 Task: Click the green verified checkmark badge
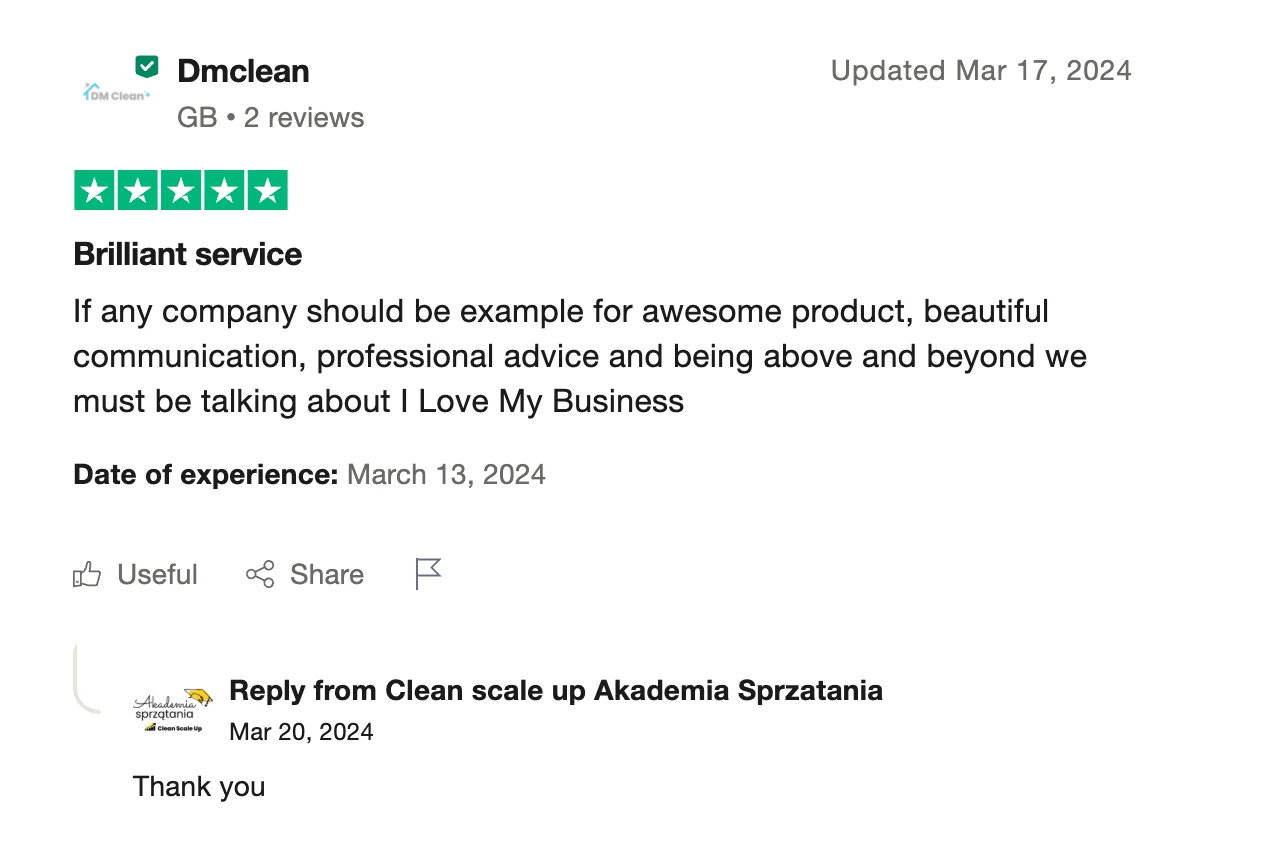click(147, 67)
